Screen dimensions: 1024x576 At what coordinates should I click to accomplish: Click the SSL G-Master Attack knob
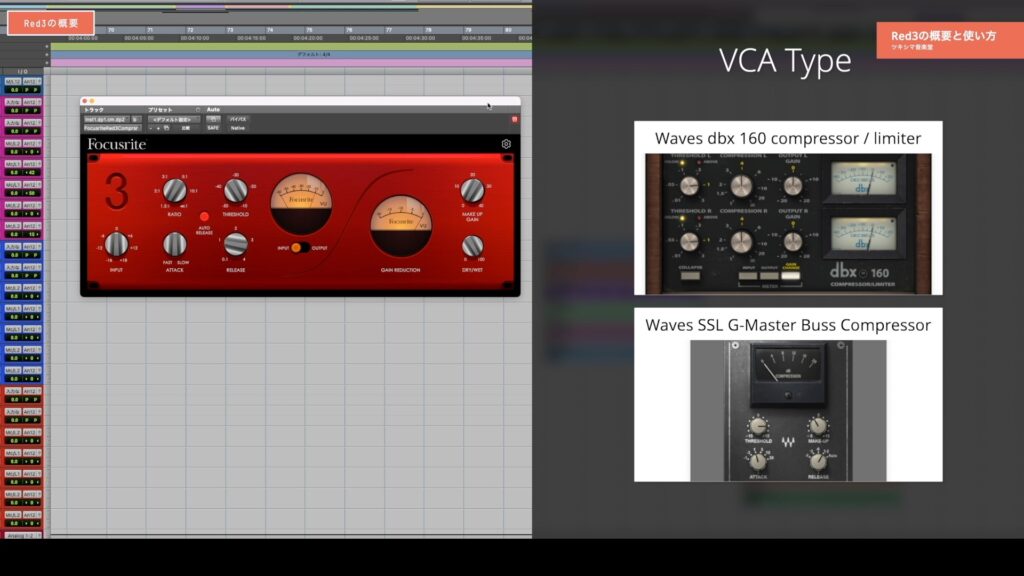click(758, 462)
